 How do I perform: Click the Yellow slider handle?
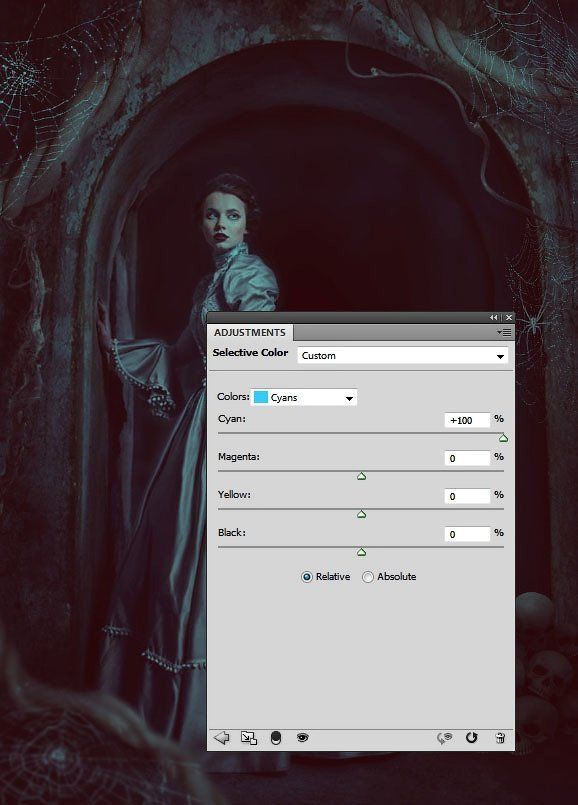[x=361, y=514]
